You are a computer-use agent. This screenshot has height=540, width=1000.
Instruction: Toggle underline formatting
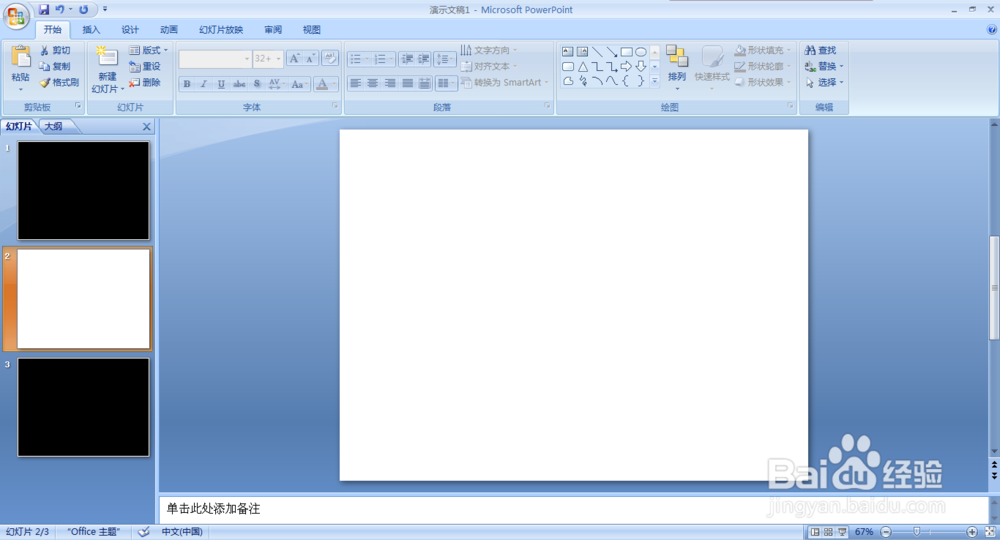221,84
